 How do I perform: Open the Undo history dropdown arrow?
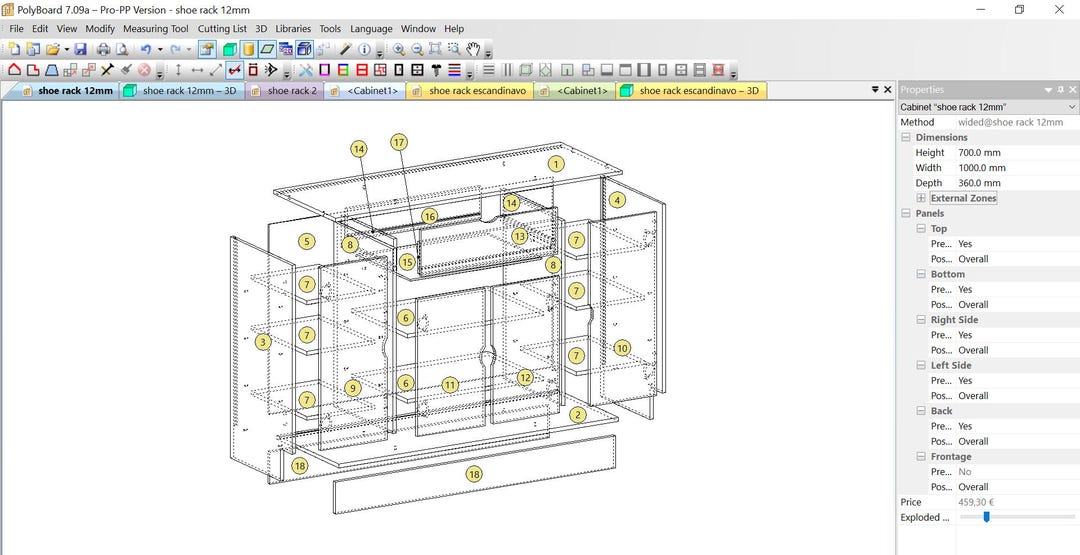point(160,50)
